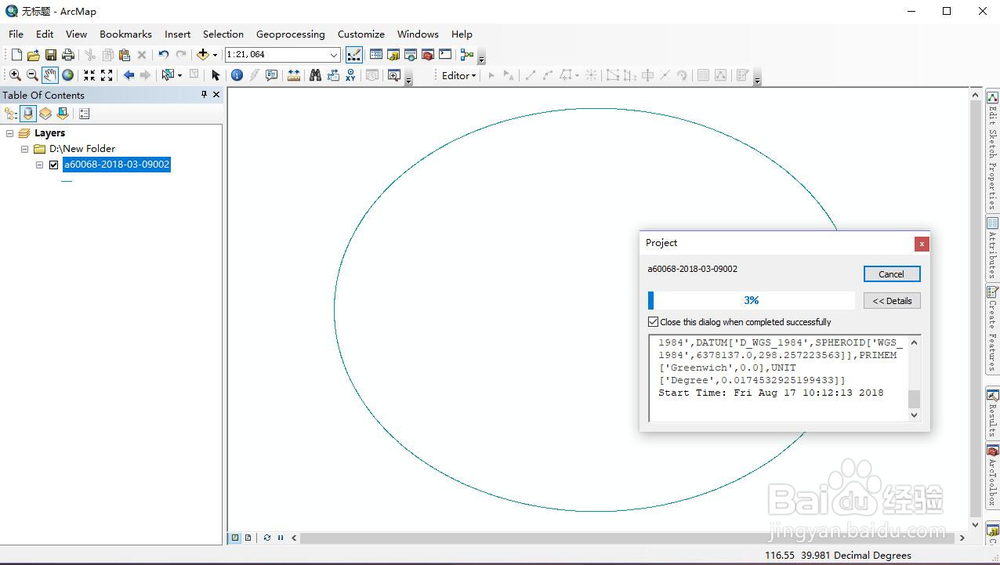Select the Zoom In tool
Viewport: 1000px width, 565px height.
[15, 75]
